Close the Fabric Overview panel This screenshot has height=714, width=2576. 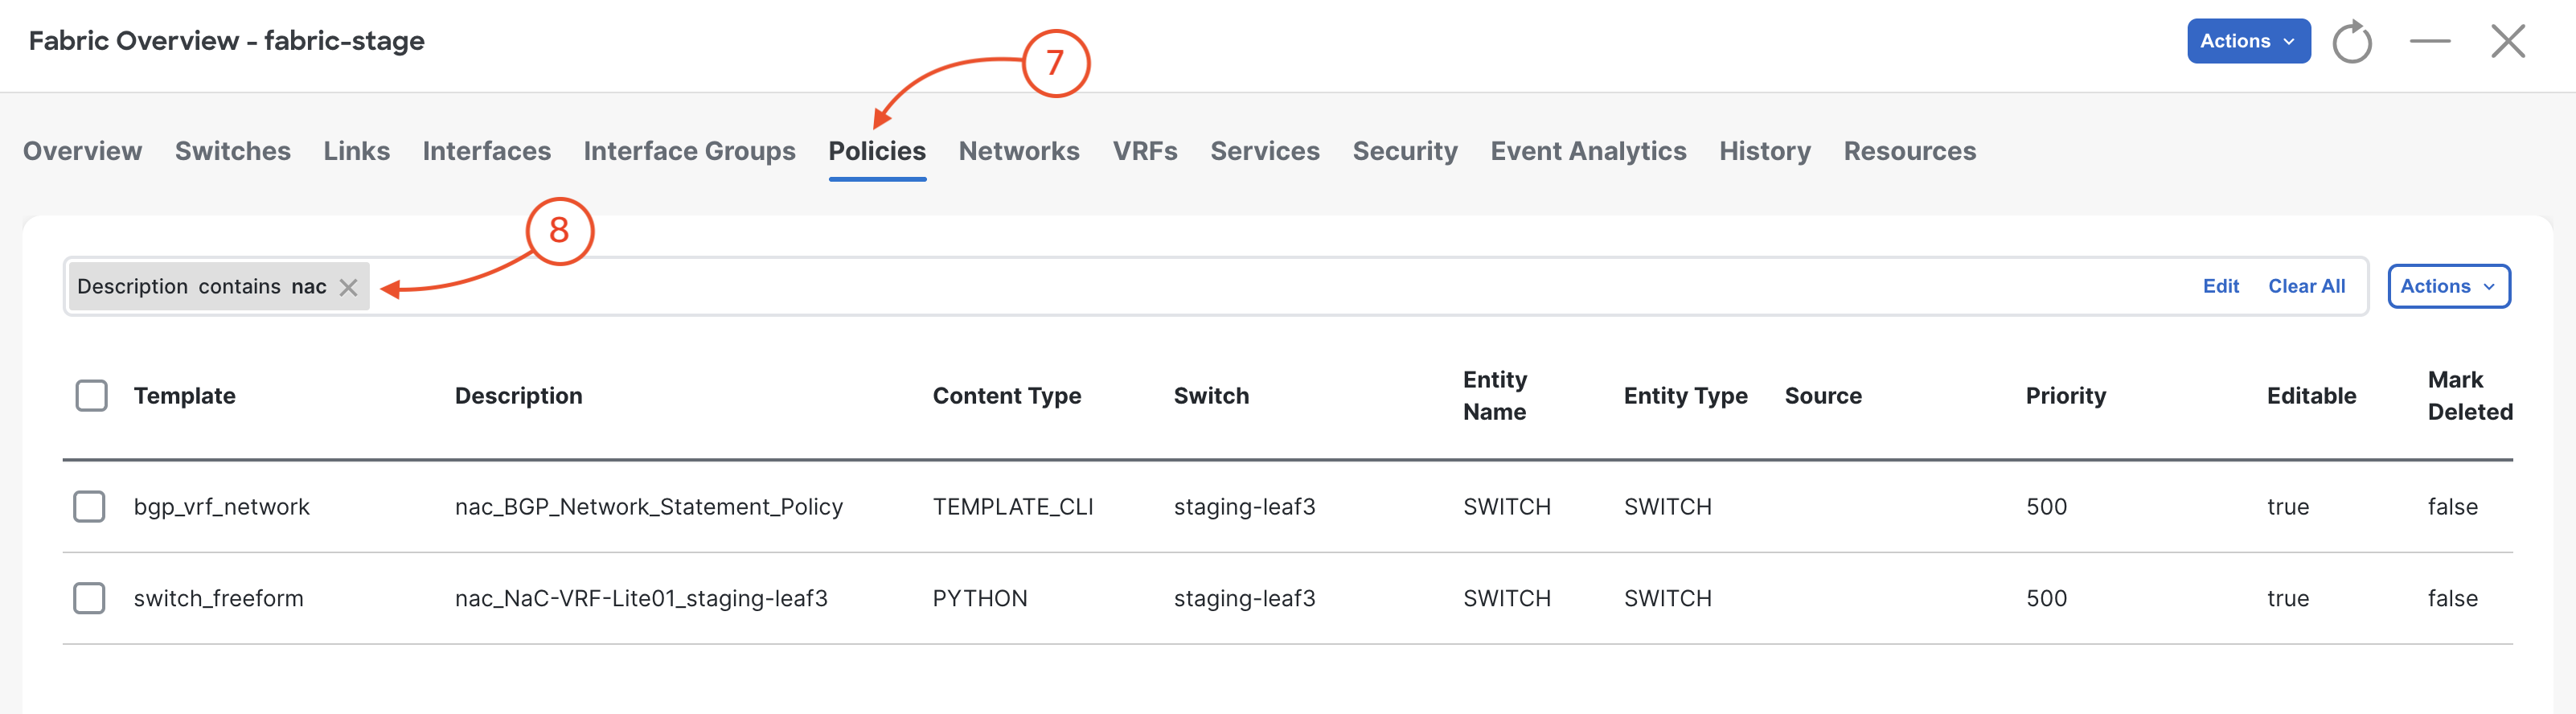(x=2507, y=41)
